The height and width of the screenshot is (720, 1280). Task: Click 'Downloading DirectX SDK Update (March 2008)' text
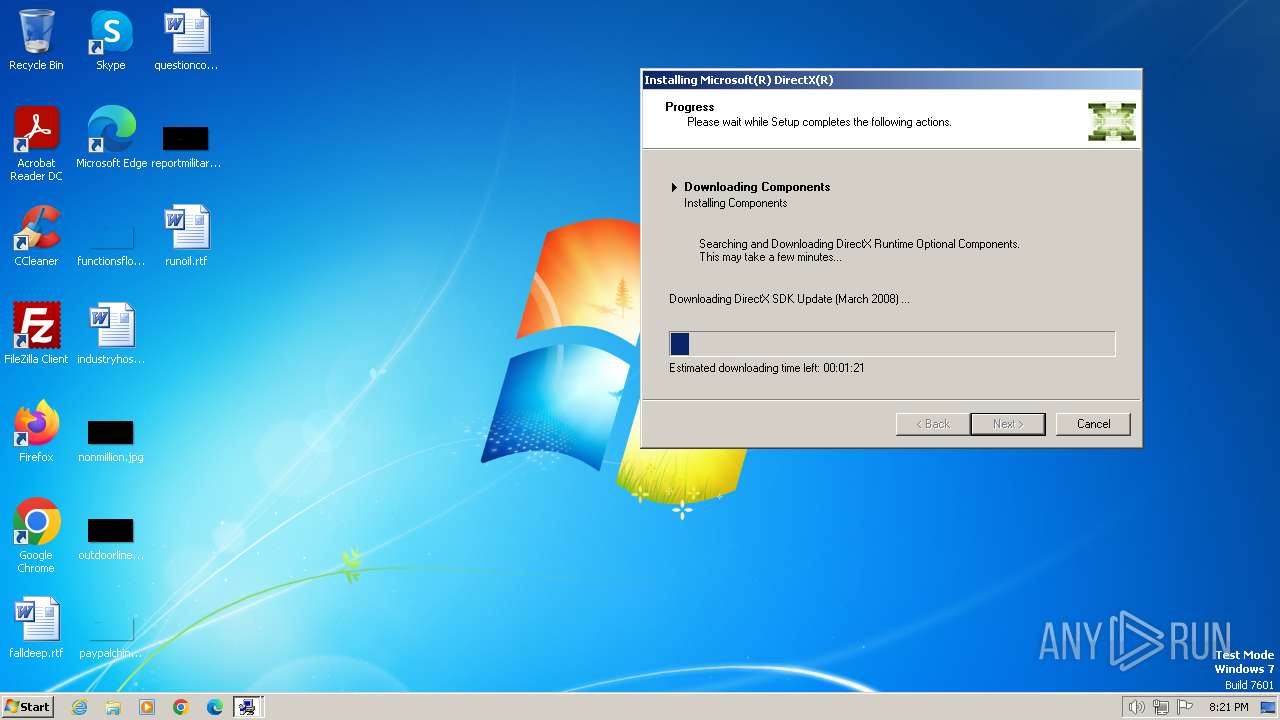789,299
